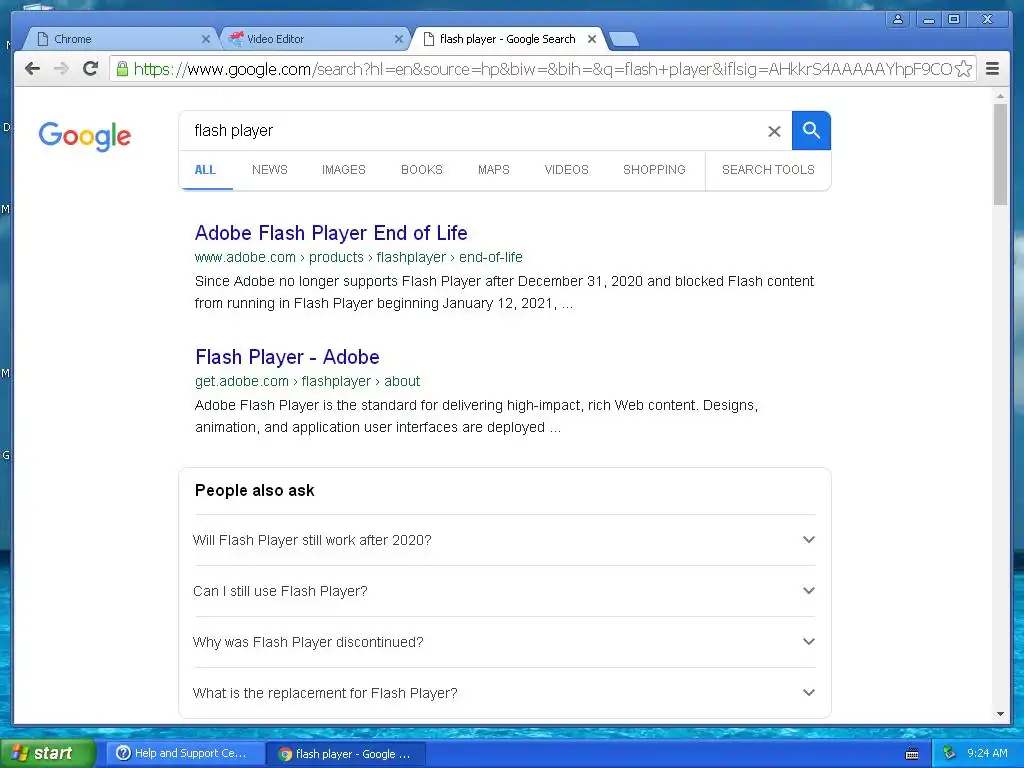Expand 'Why was Flash Player discontinued?' chevron
1024x768 pixels.
tap(808, 642)
